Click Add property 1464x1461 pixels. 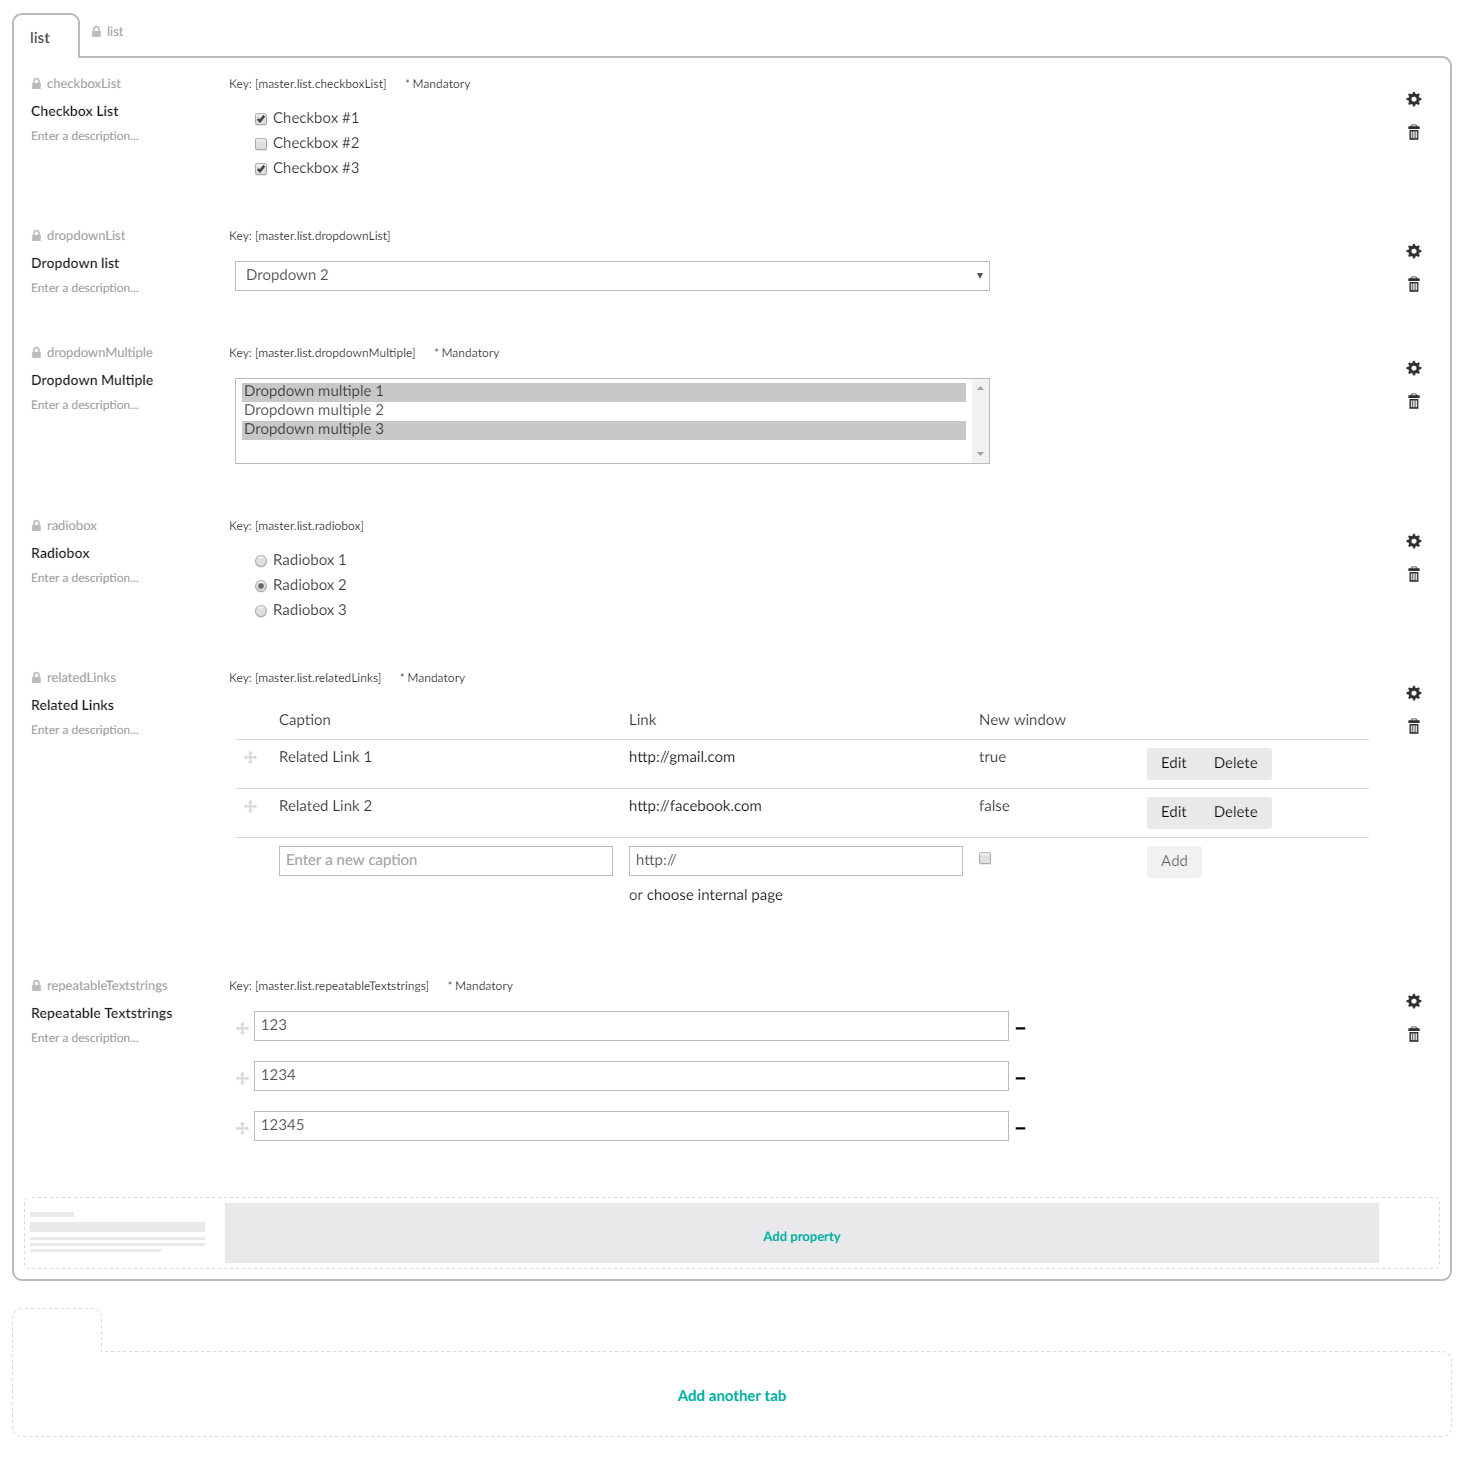(801, 1236)
